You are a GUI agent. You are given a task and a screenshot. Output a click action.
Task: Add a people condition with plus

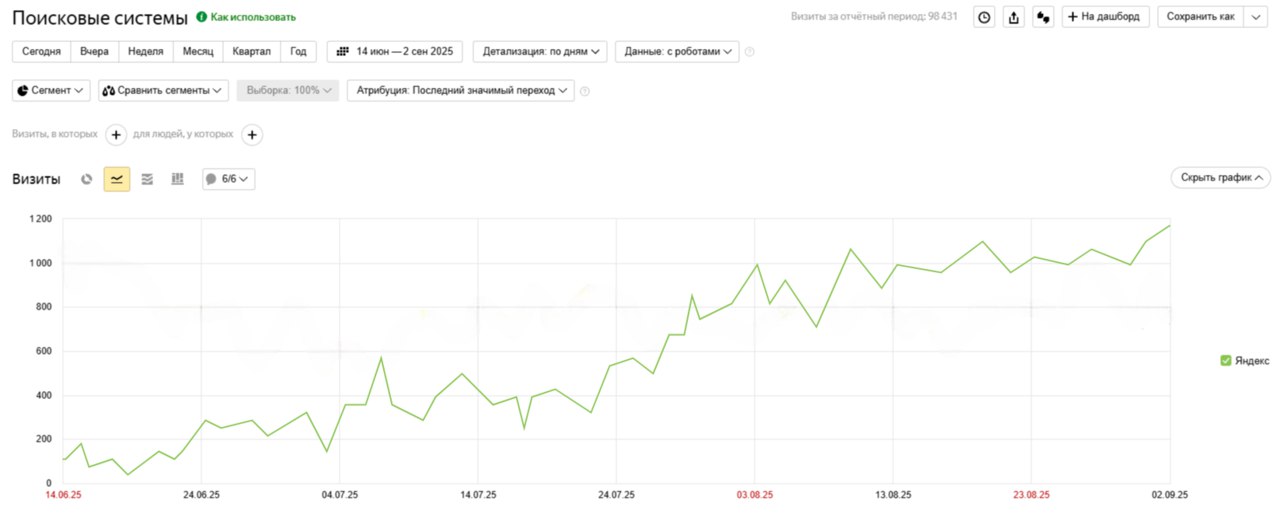click(252, 135)
